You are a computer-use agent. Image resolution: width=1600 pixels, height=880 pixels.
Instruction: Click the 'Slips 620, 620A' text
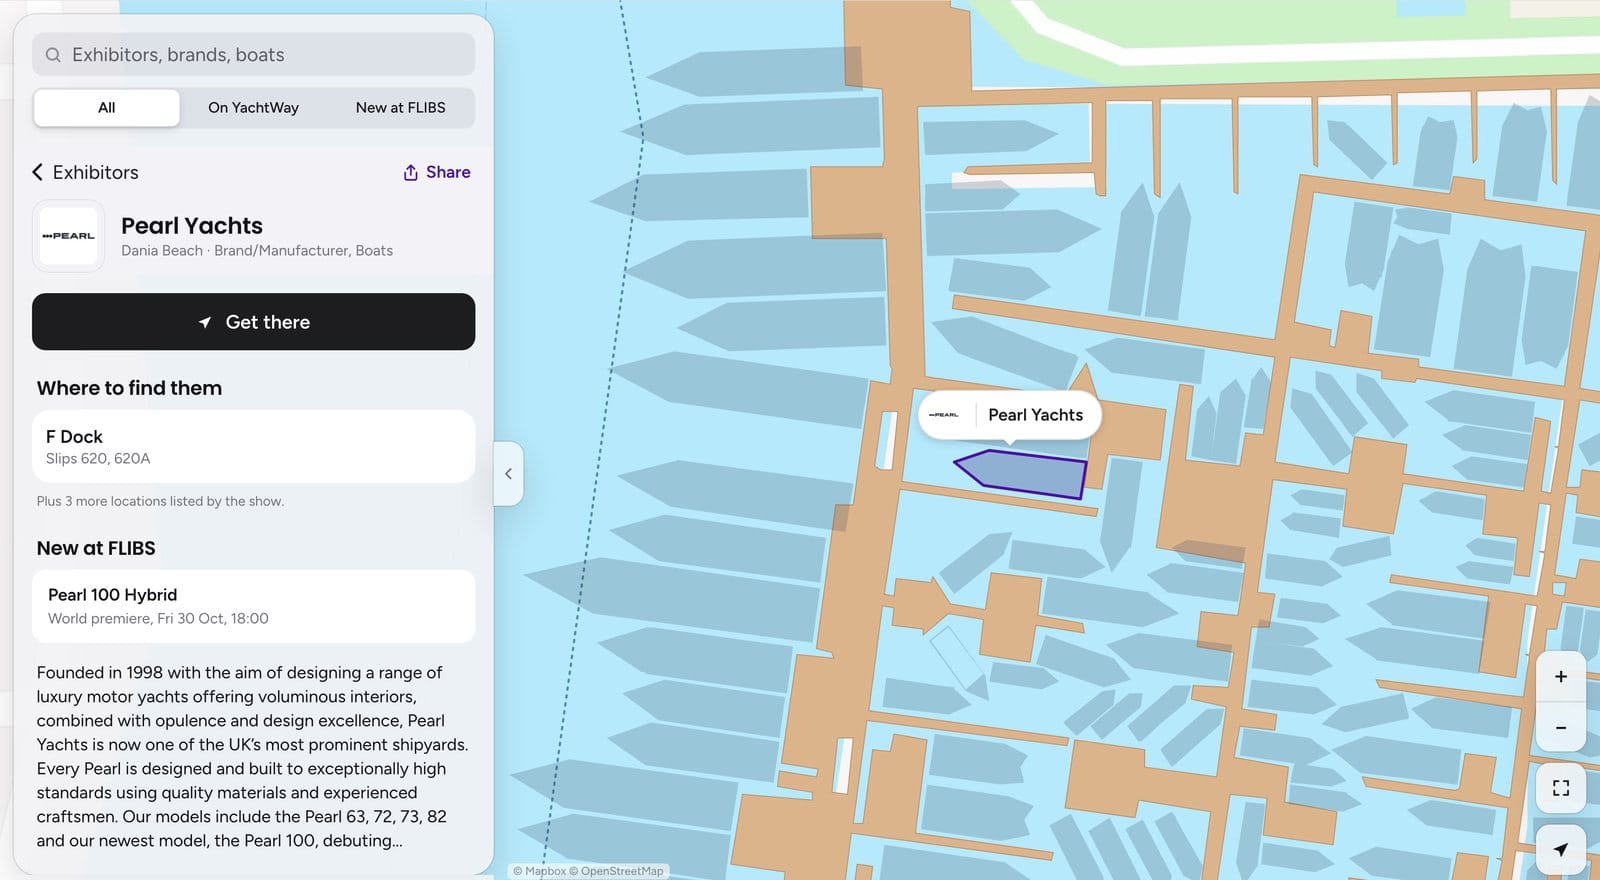[x=98, y=459]
